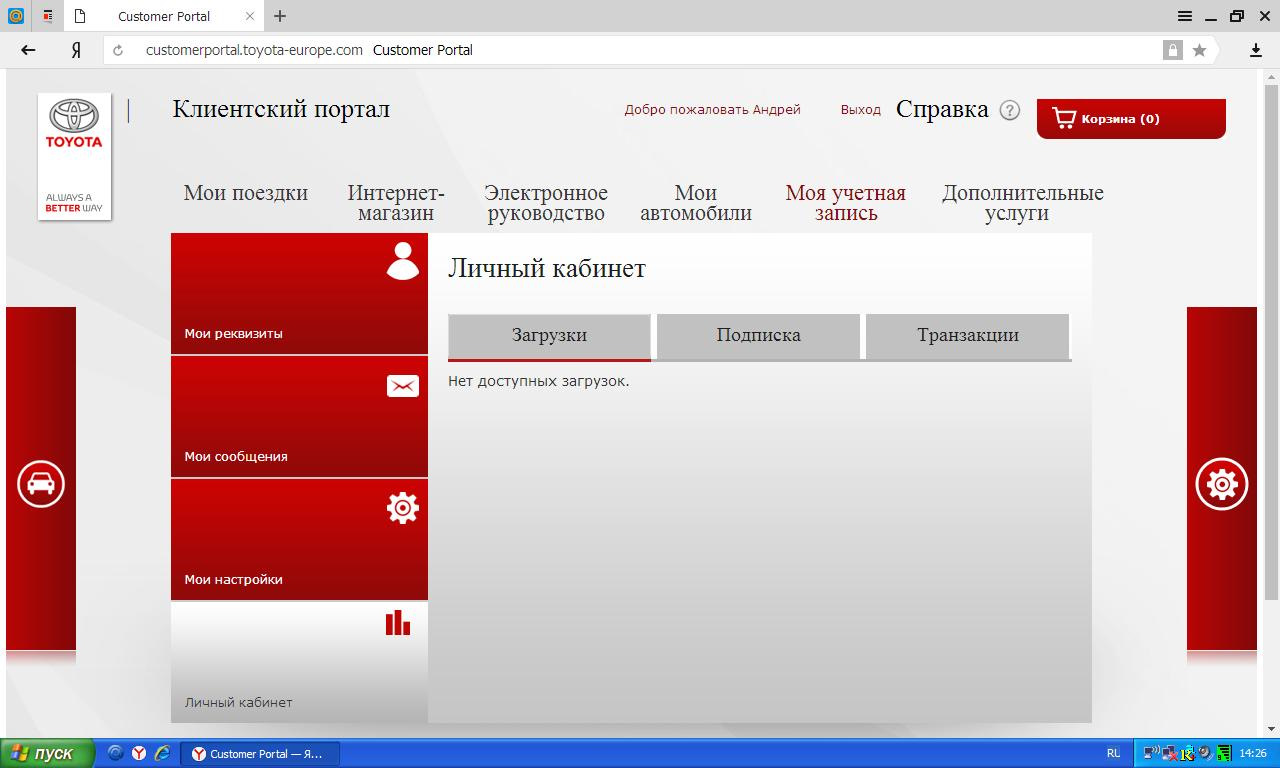This screenshot has width=1280, height=768.
Task: Click Добро пожаловать Андрей link
Action: (x=713, y=110)
